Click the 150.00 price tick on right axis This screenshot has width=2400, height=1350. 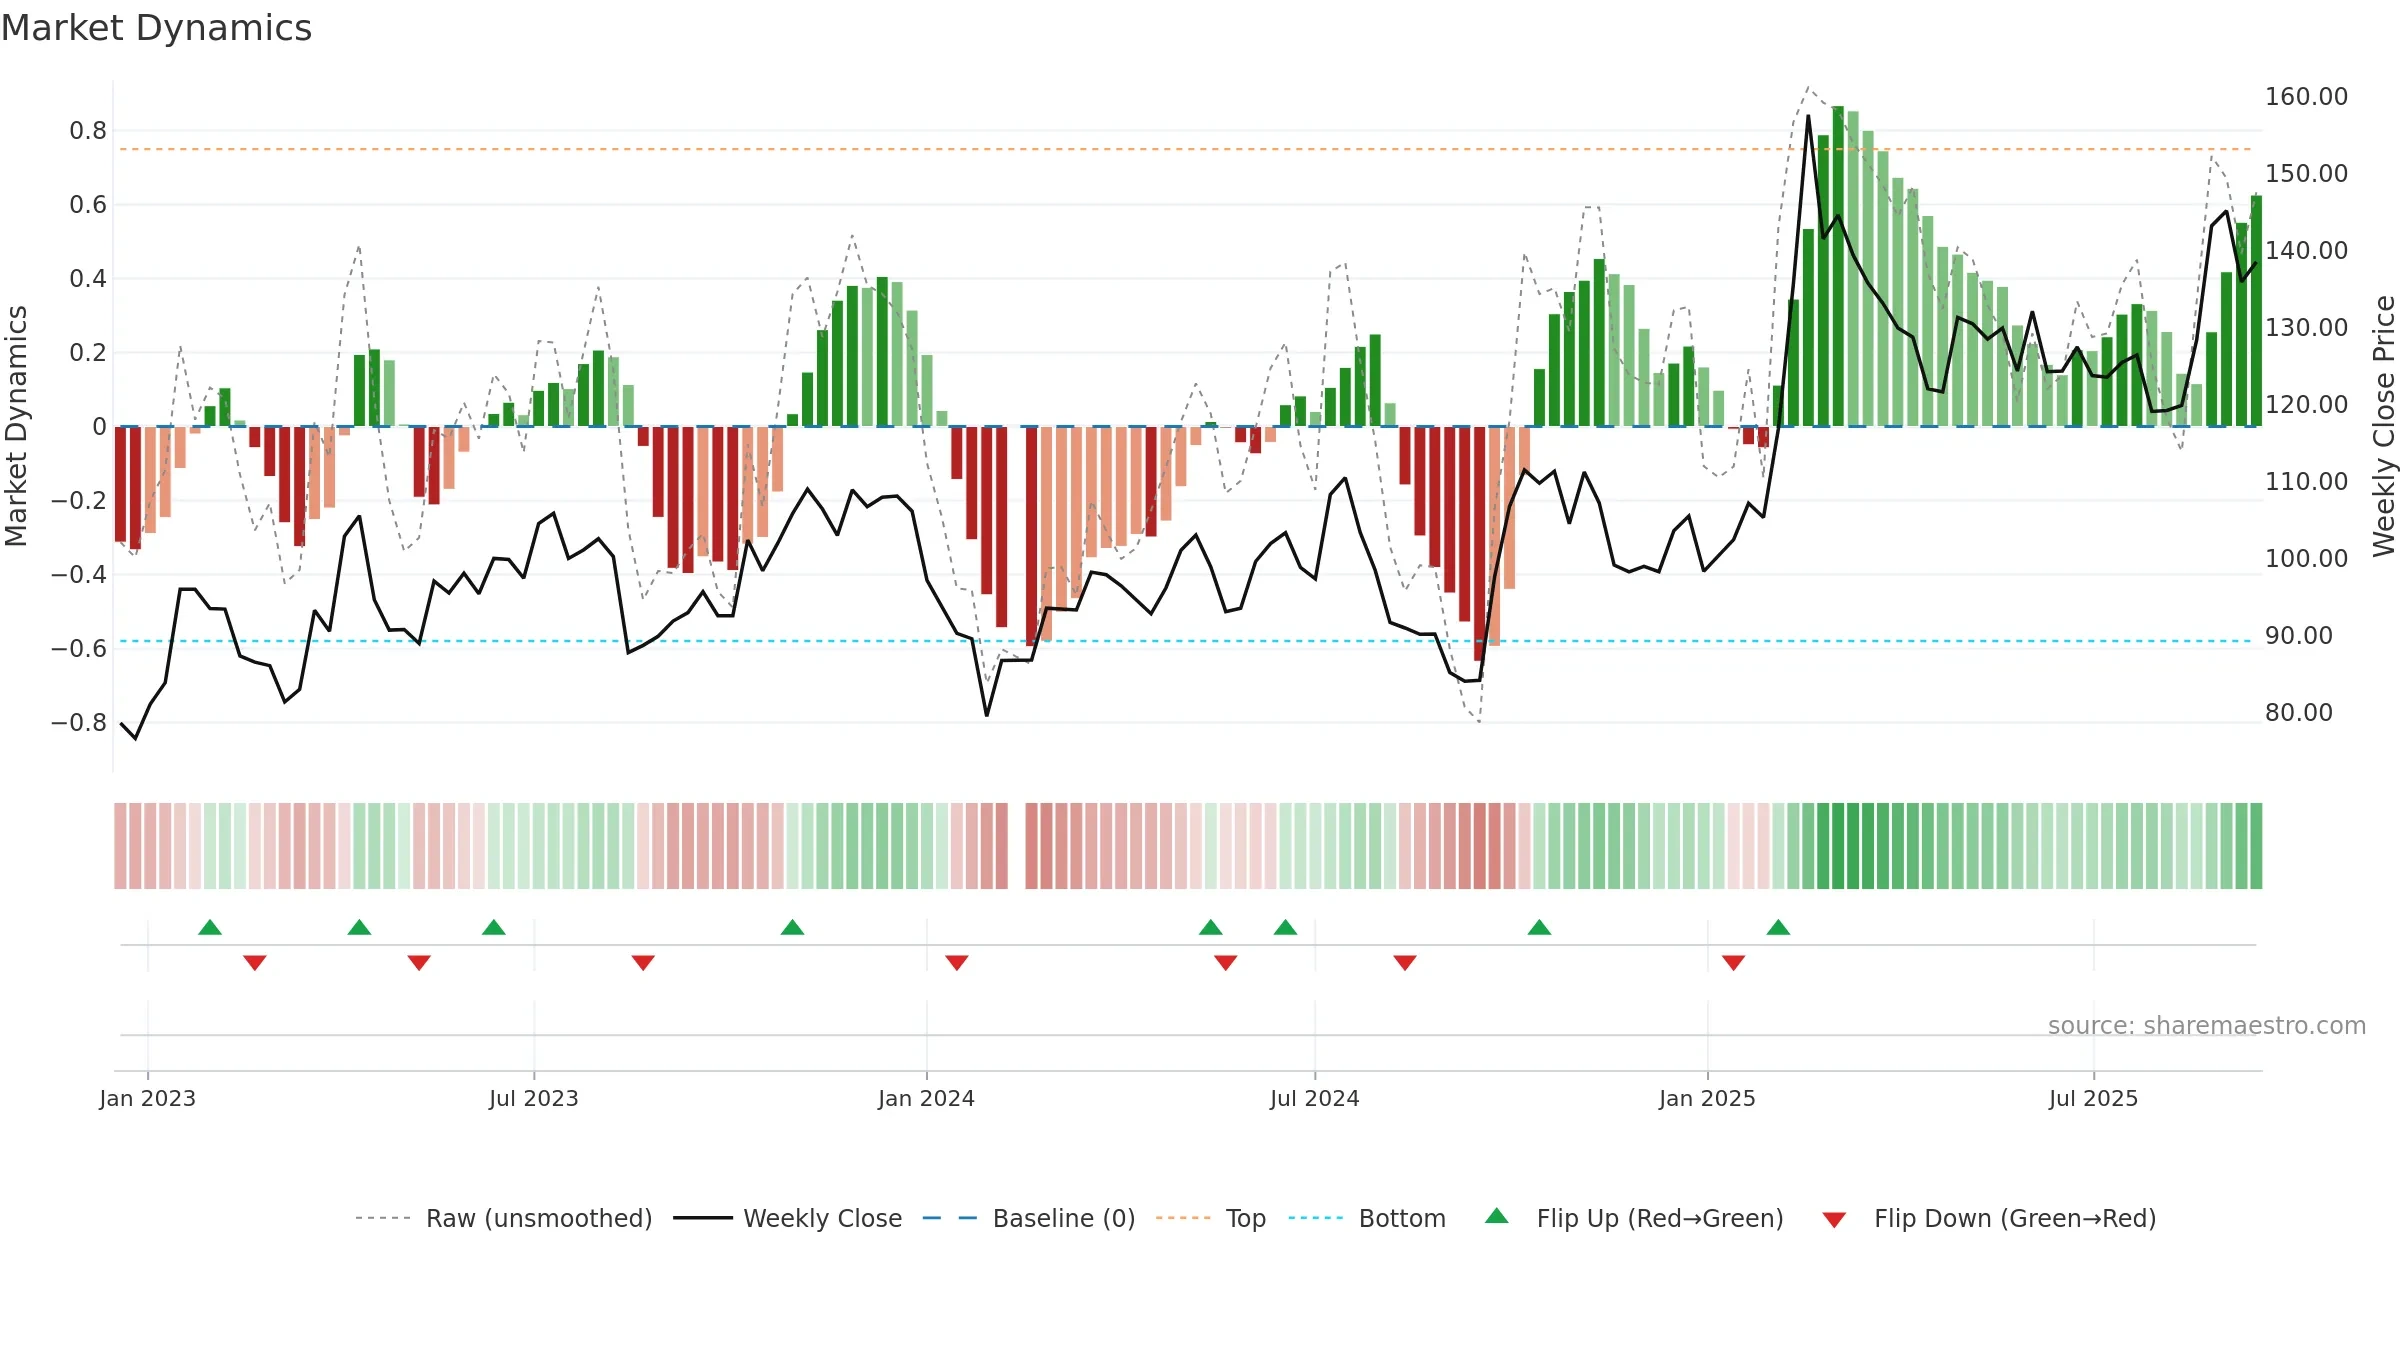(x=2307, y=174)
